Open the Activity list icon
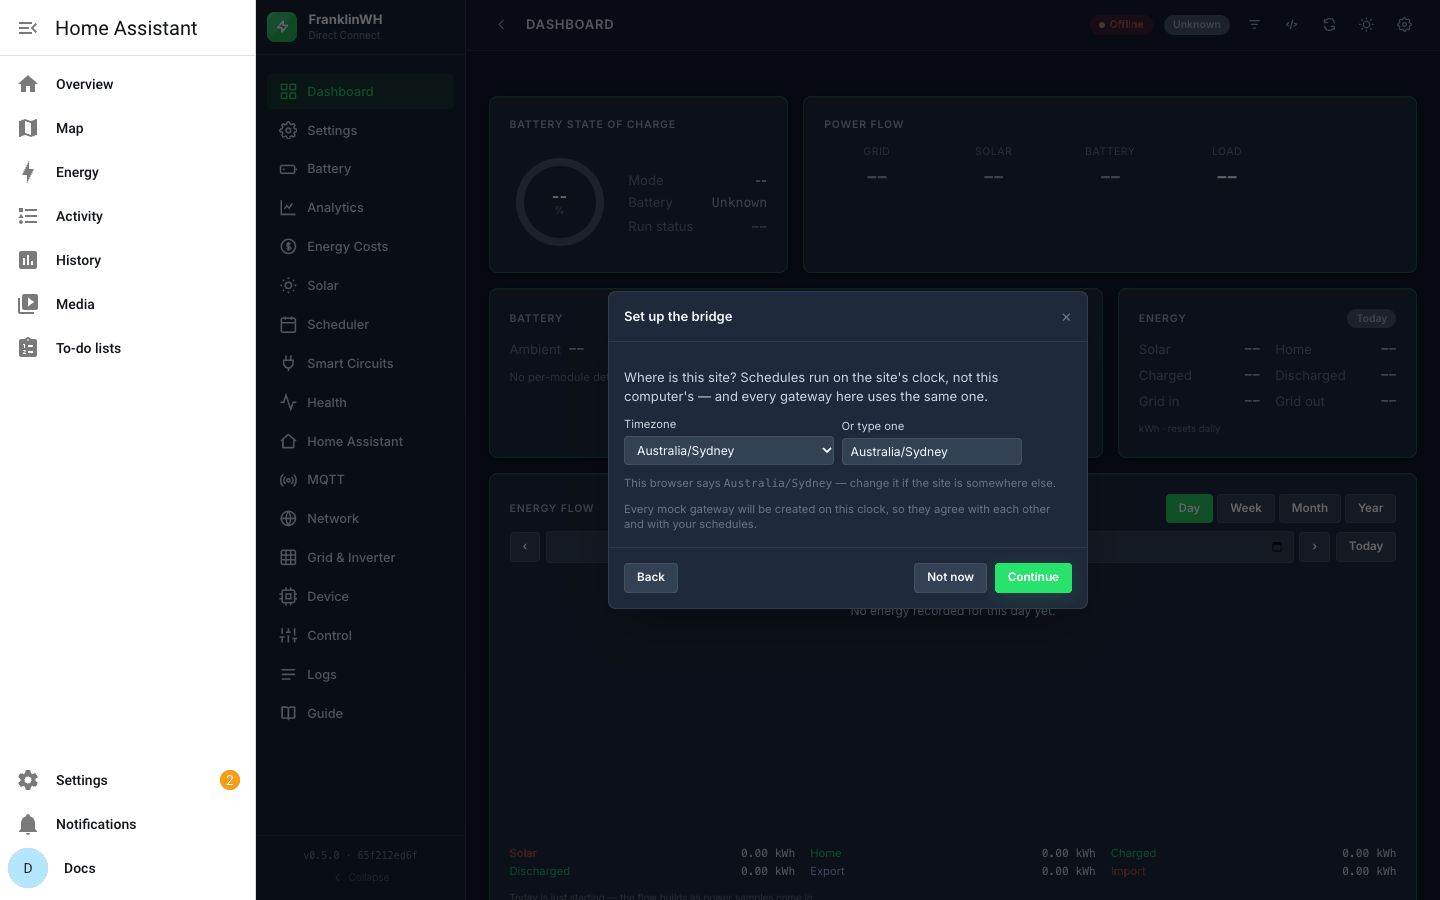This screenshot has height=900, width=1440. pyautogui.click(x=28, y=216)
